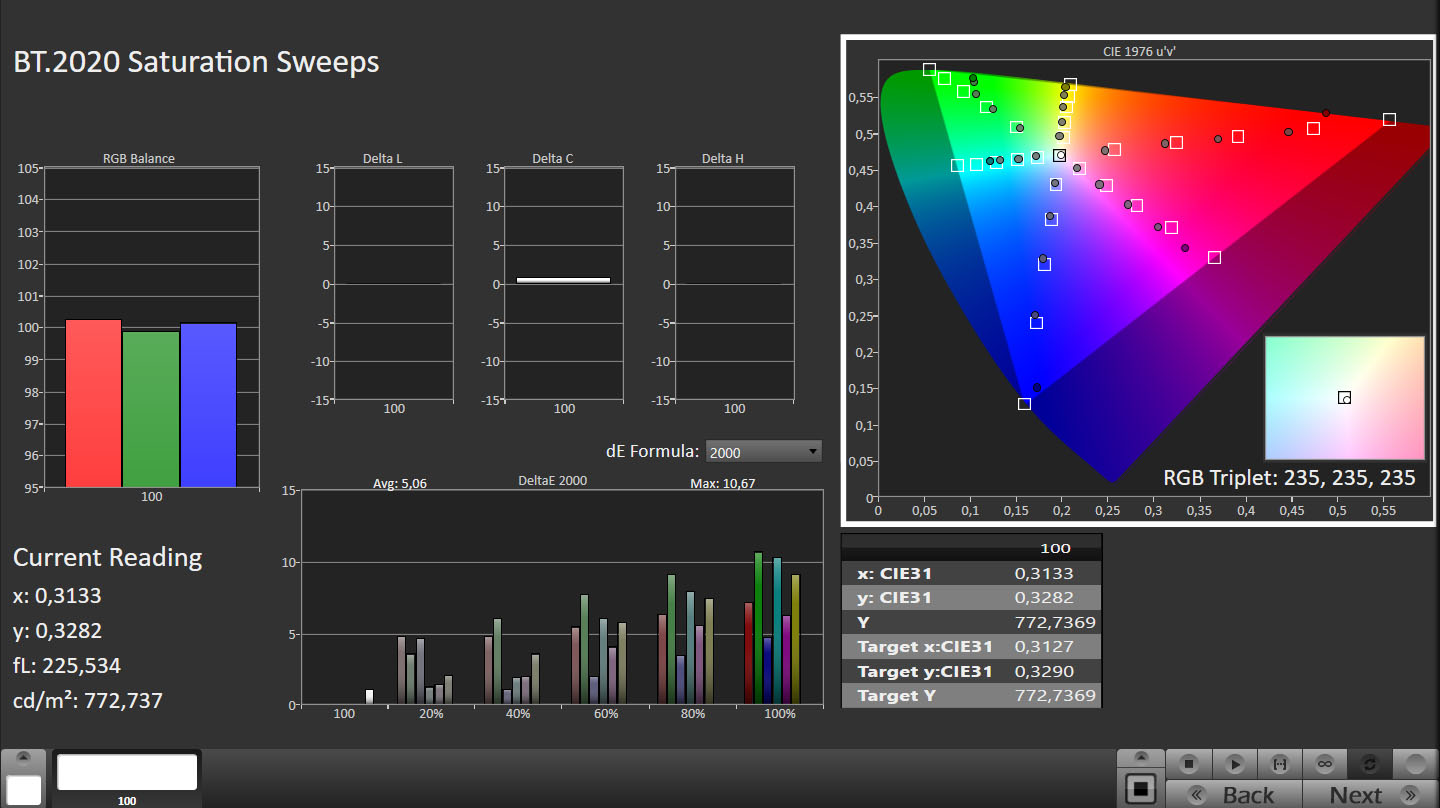Click the white Delta C bar
The image size is (1440, 808).
tap(563, 280)
